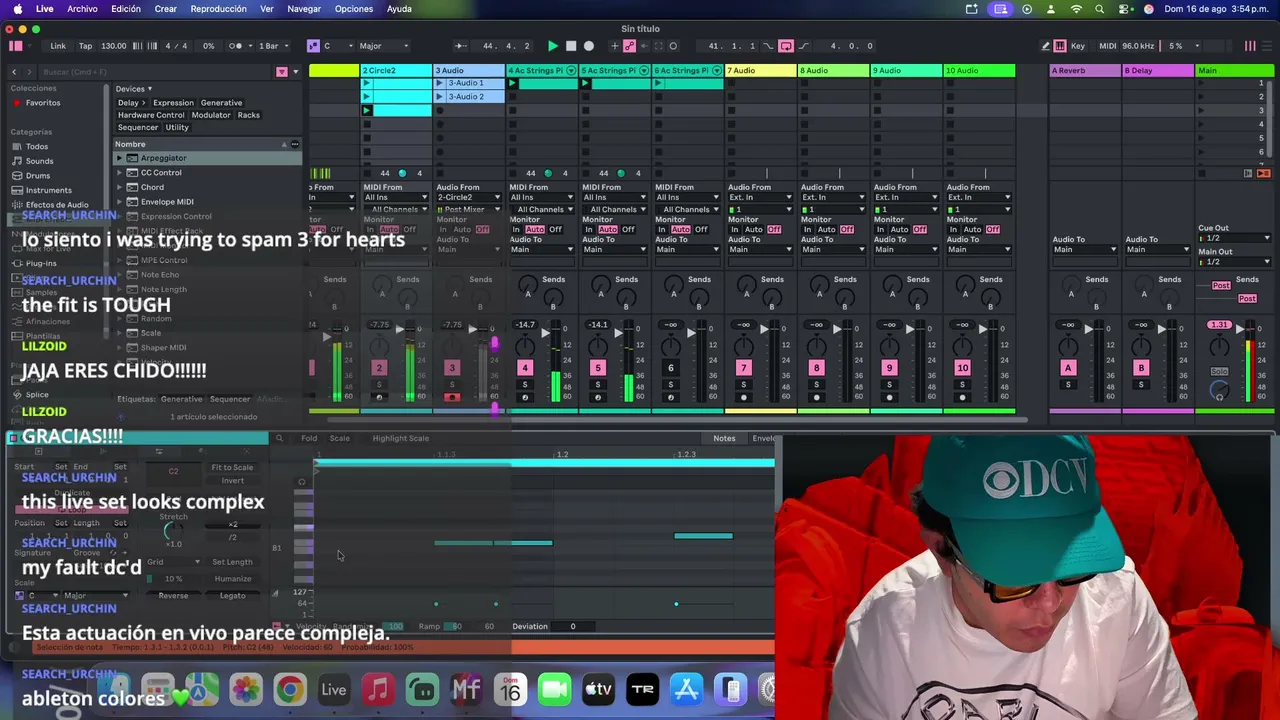Viewport: 1280px width, 720px height.
Task: Select the 7 Audio track header
Action: (x=761, y=71)
